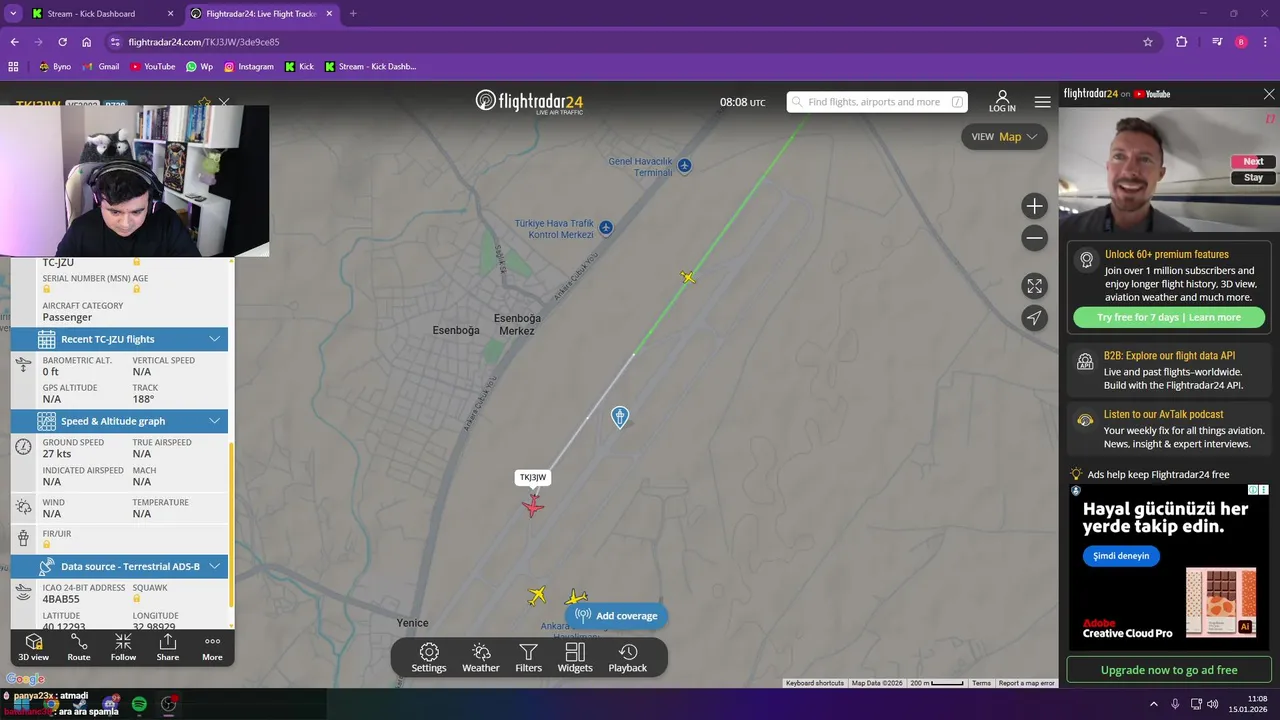
Task: Zoom out on the map
Action: [1035, 238]
